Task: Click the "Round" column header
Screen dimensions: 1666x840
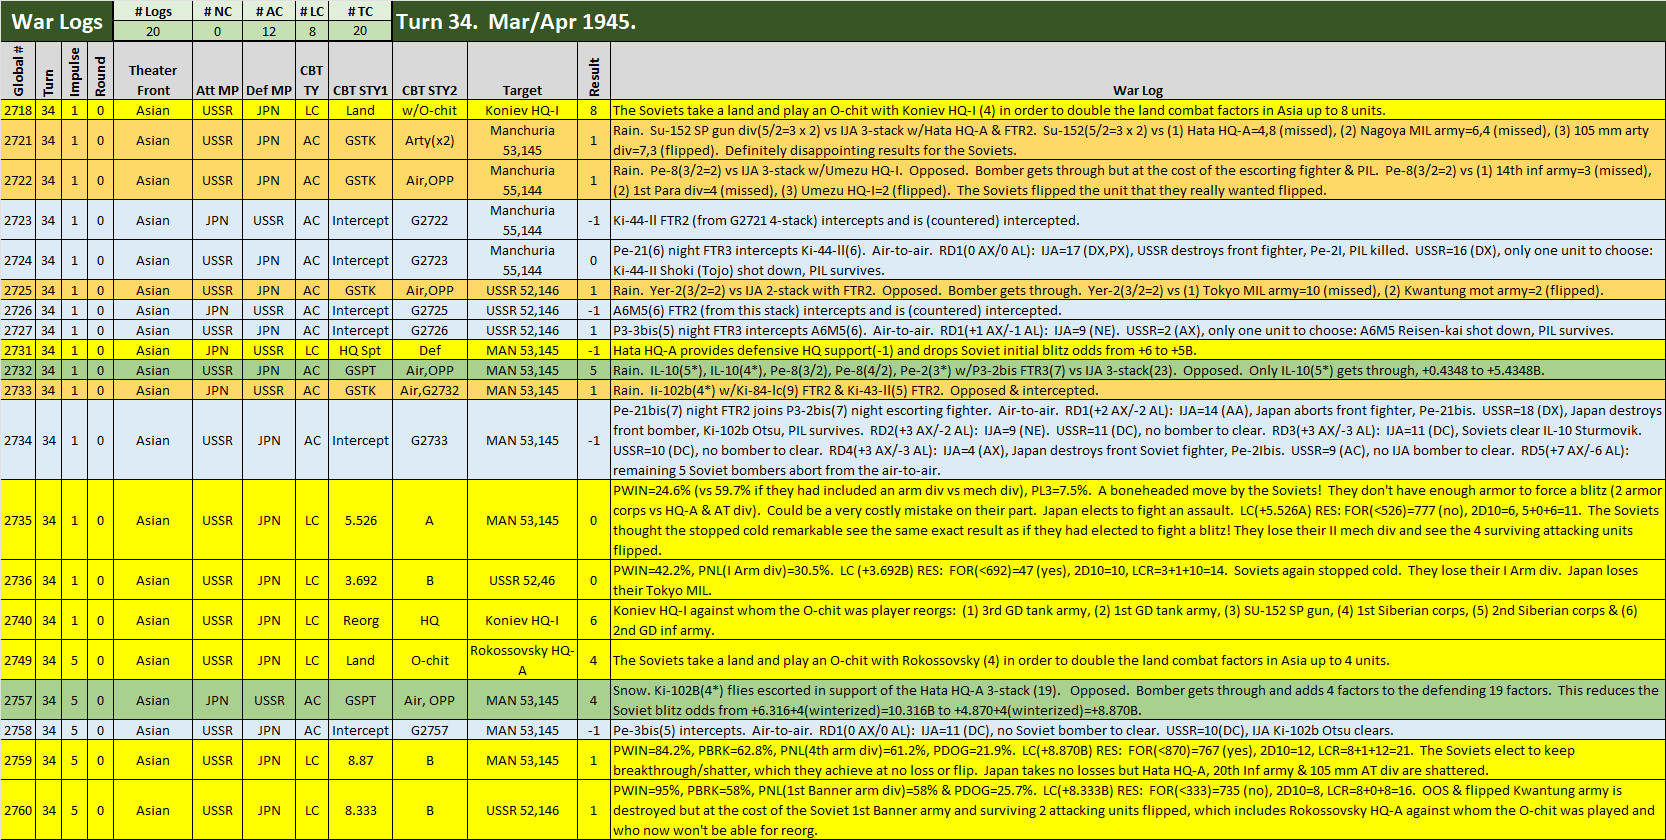Action: pos(100,71)
